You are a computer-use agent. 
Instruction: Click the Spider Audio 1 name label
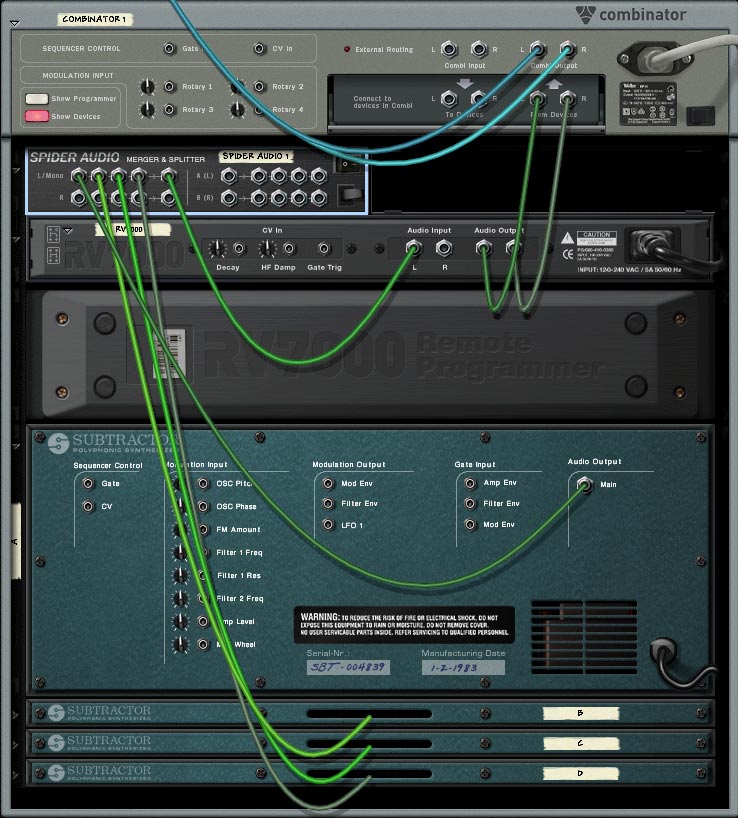[256, 156]
